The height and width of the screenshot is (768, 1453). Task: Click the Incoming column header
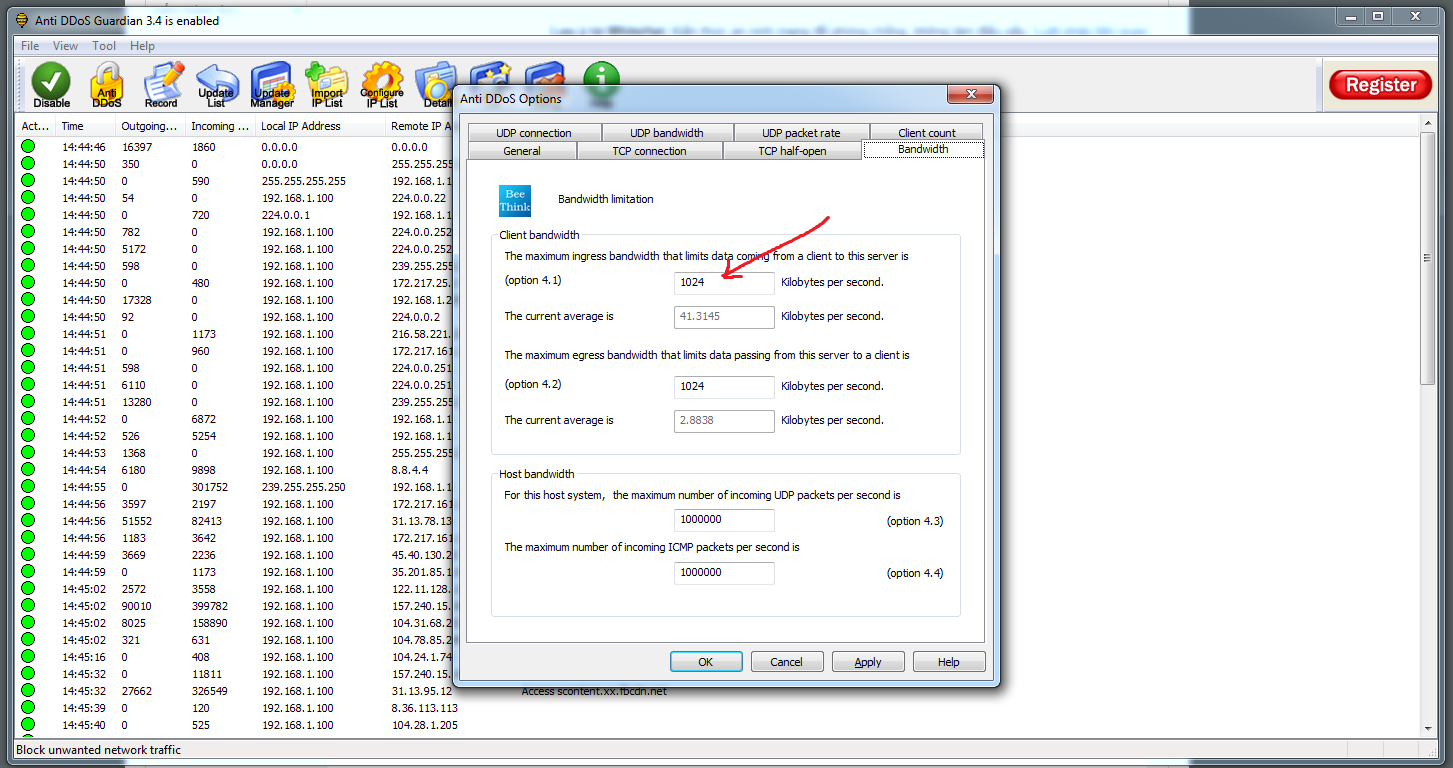pyautogui.click(x=220, y=126)
